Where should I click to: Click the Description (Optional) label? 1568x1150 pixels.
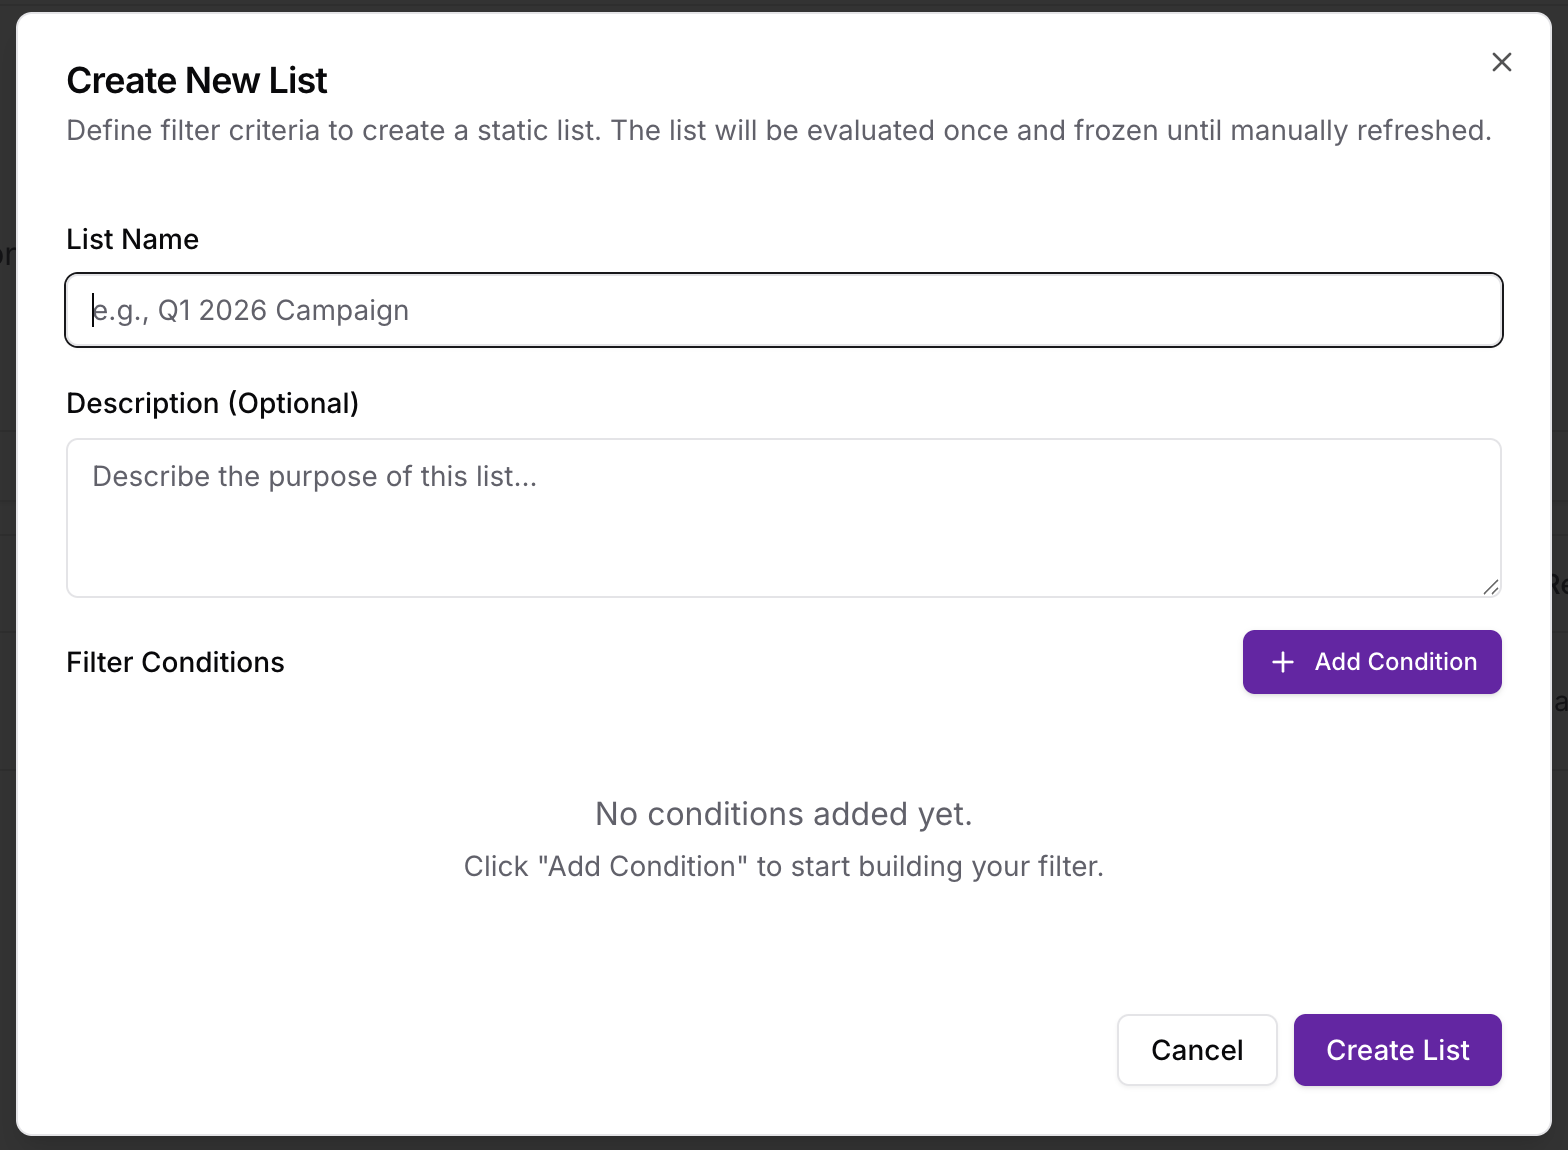point(212,403)
